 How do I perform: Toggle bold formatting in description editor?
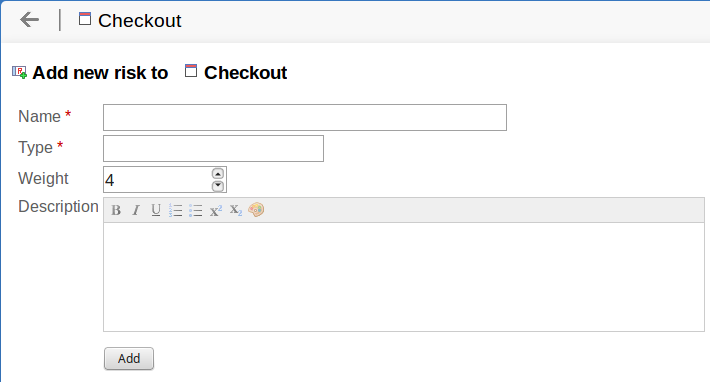click(116, 210)
